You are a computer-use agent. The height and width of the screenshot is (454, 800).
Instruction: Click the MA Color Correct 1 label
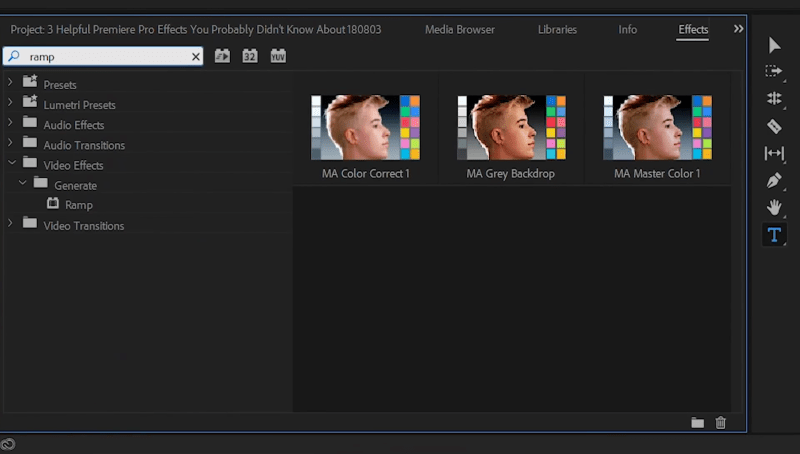(x=365, y=173)
